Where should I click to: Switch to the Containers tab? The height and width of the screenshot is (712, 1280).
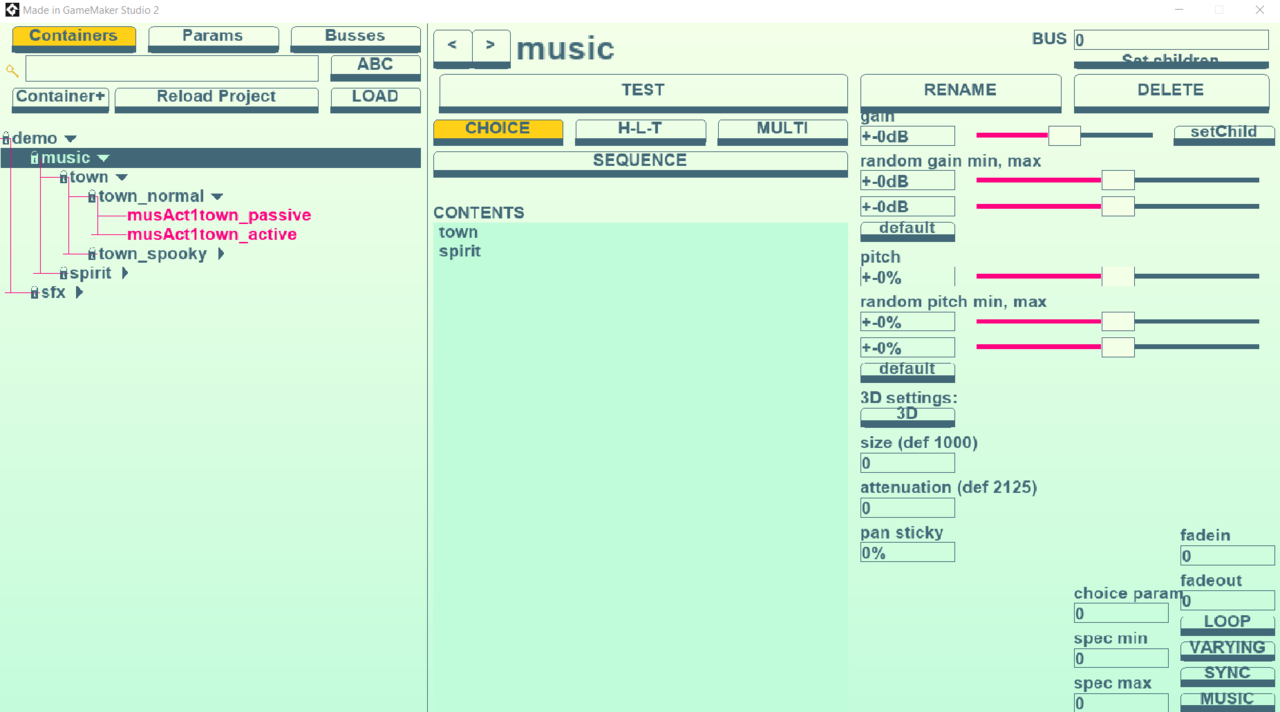[x=74, y=39]
